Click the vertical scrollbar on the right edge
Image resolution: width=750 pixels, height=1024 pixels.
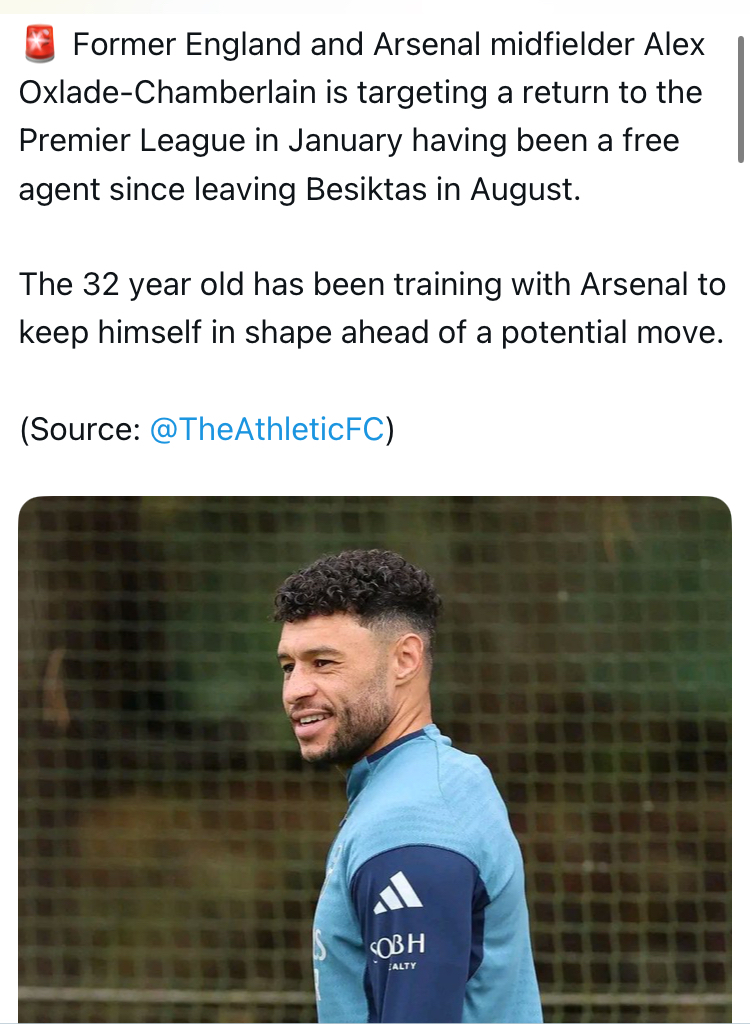point(740,100)
